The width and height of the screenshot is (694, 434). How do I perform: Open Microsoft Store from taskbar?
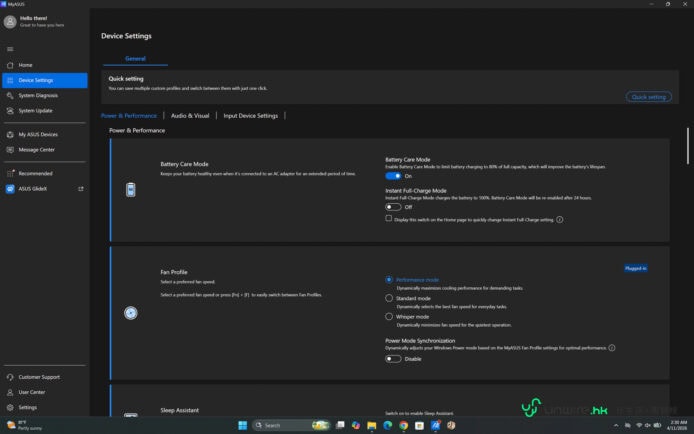(x=419, y=425)
